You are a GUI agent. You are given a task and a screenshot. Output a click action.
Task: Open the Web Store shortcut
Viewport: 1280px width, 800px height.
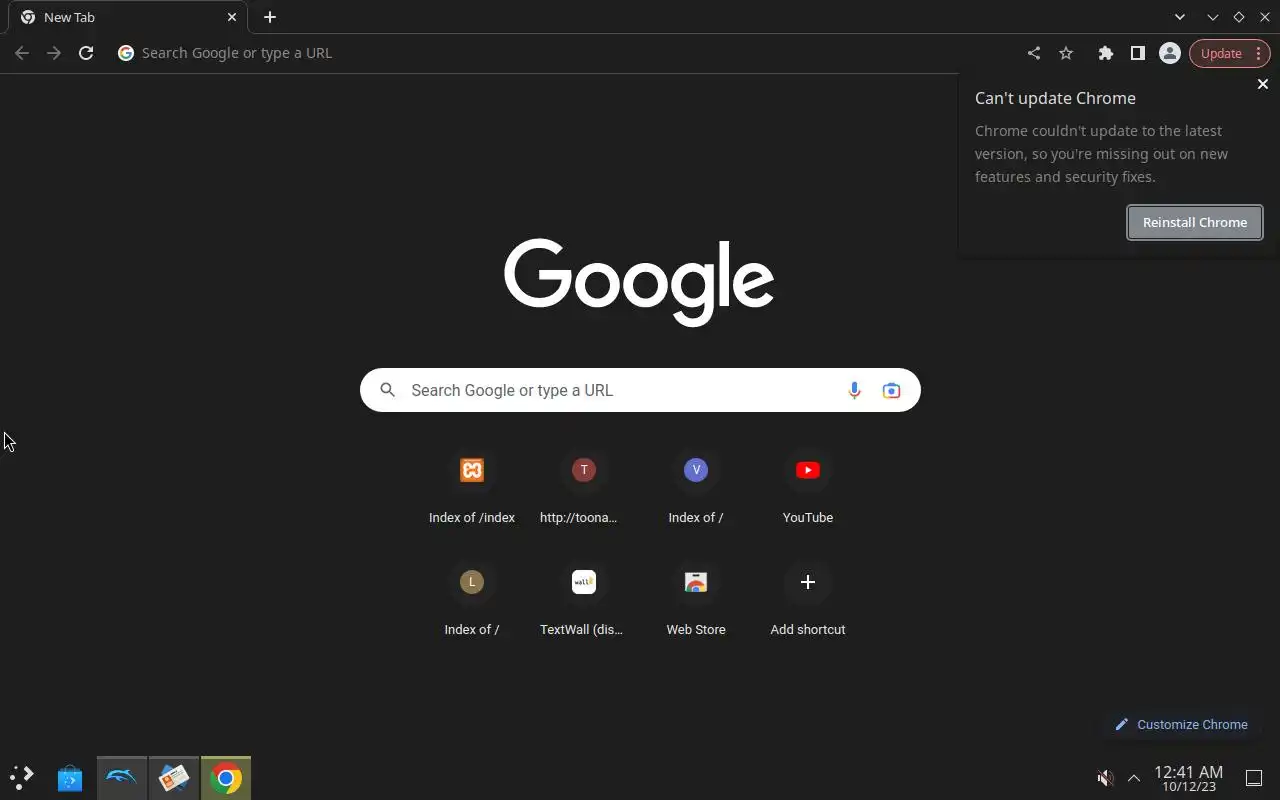point(696,601)
